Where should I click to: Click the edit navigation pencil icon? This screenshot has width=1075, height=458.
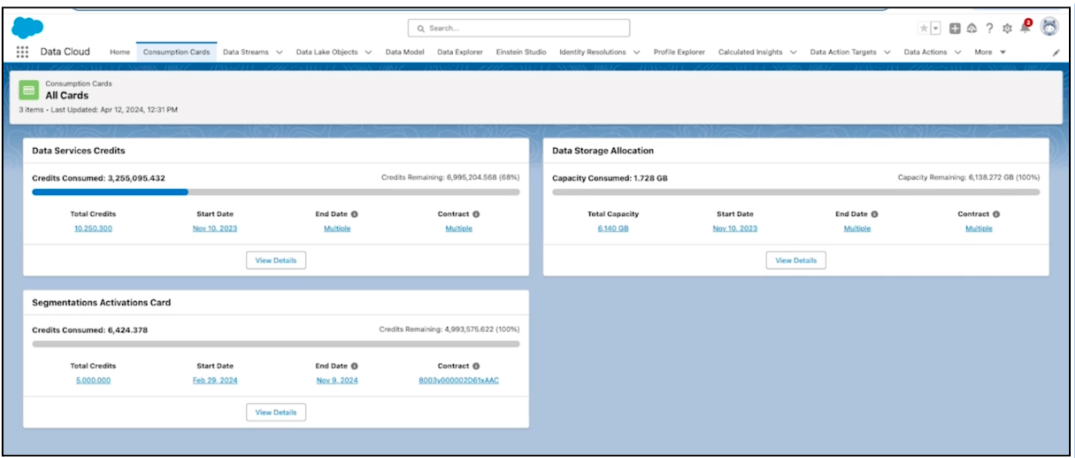point(1056,52)
